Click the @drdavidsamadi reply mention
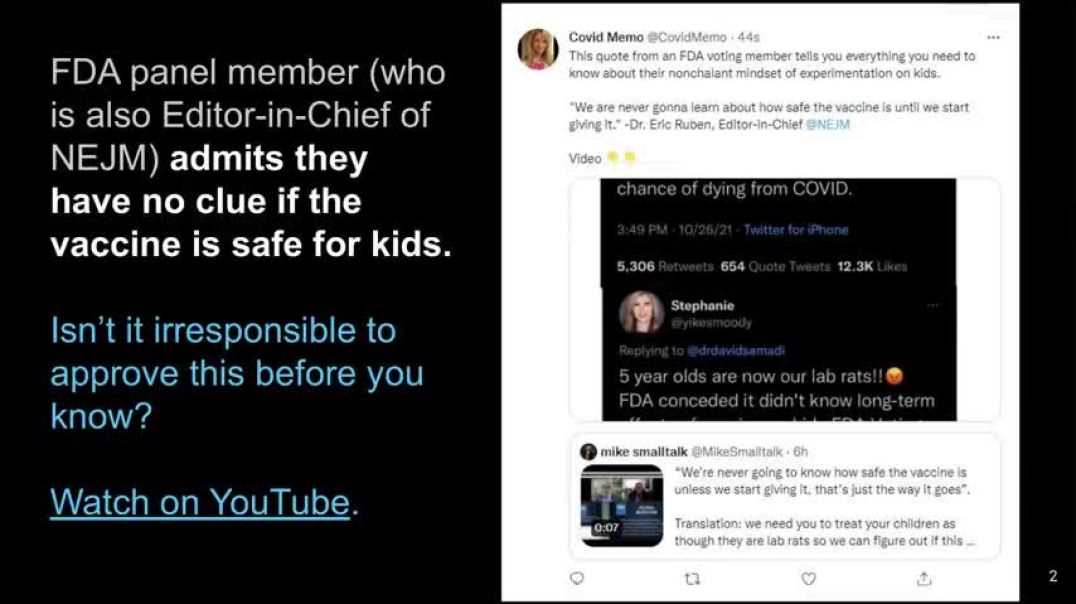Screen dimensions: 1076x604 point(736,351)
